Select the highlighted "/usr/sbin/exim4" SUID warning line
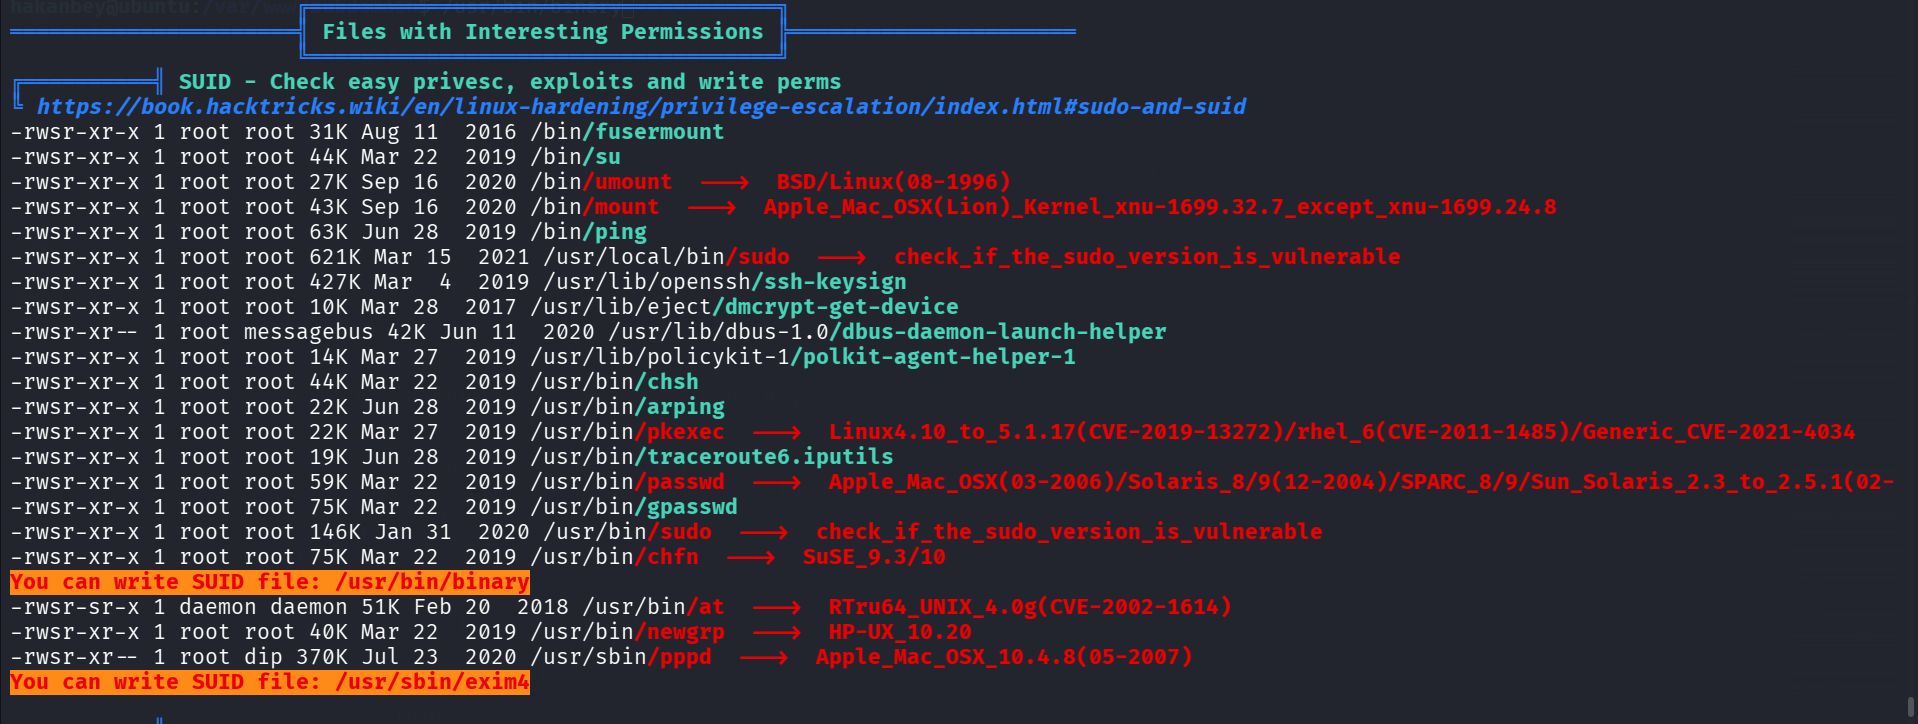Image resolution: width=1918 pixels, height=724 pixels. pyautogui.click(x=269, y=682)
